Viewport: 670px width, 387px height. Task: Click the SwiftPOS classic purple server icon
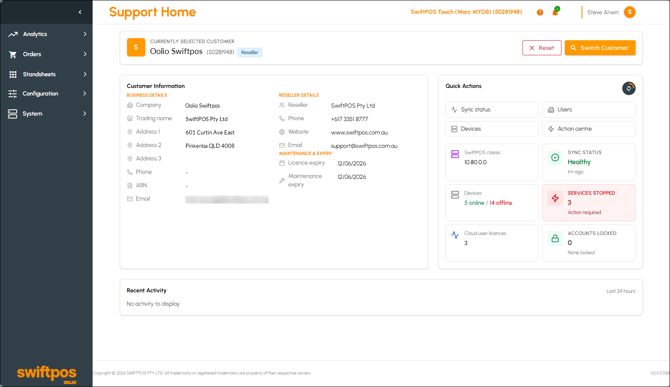pos(455,154)
